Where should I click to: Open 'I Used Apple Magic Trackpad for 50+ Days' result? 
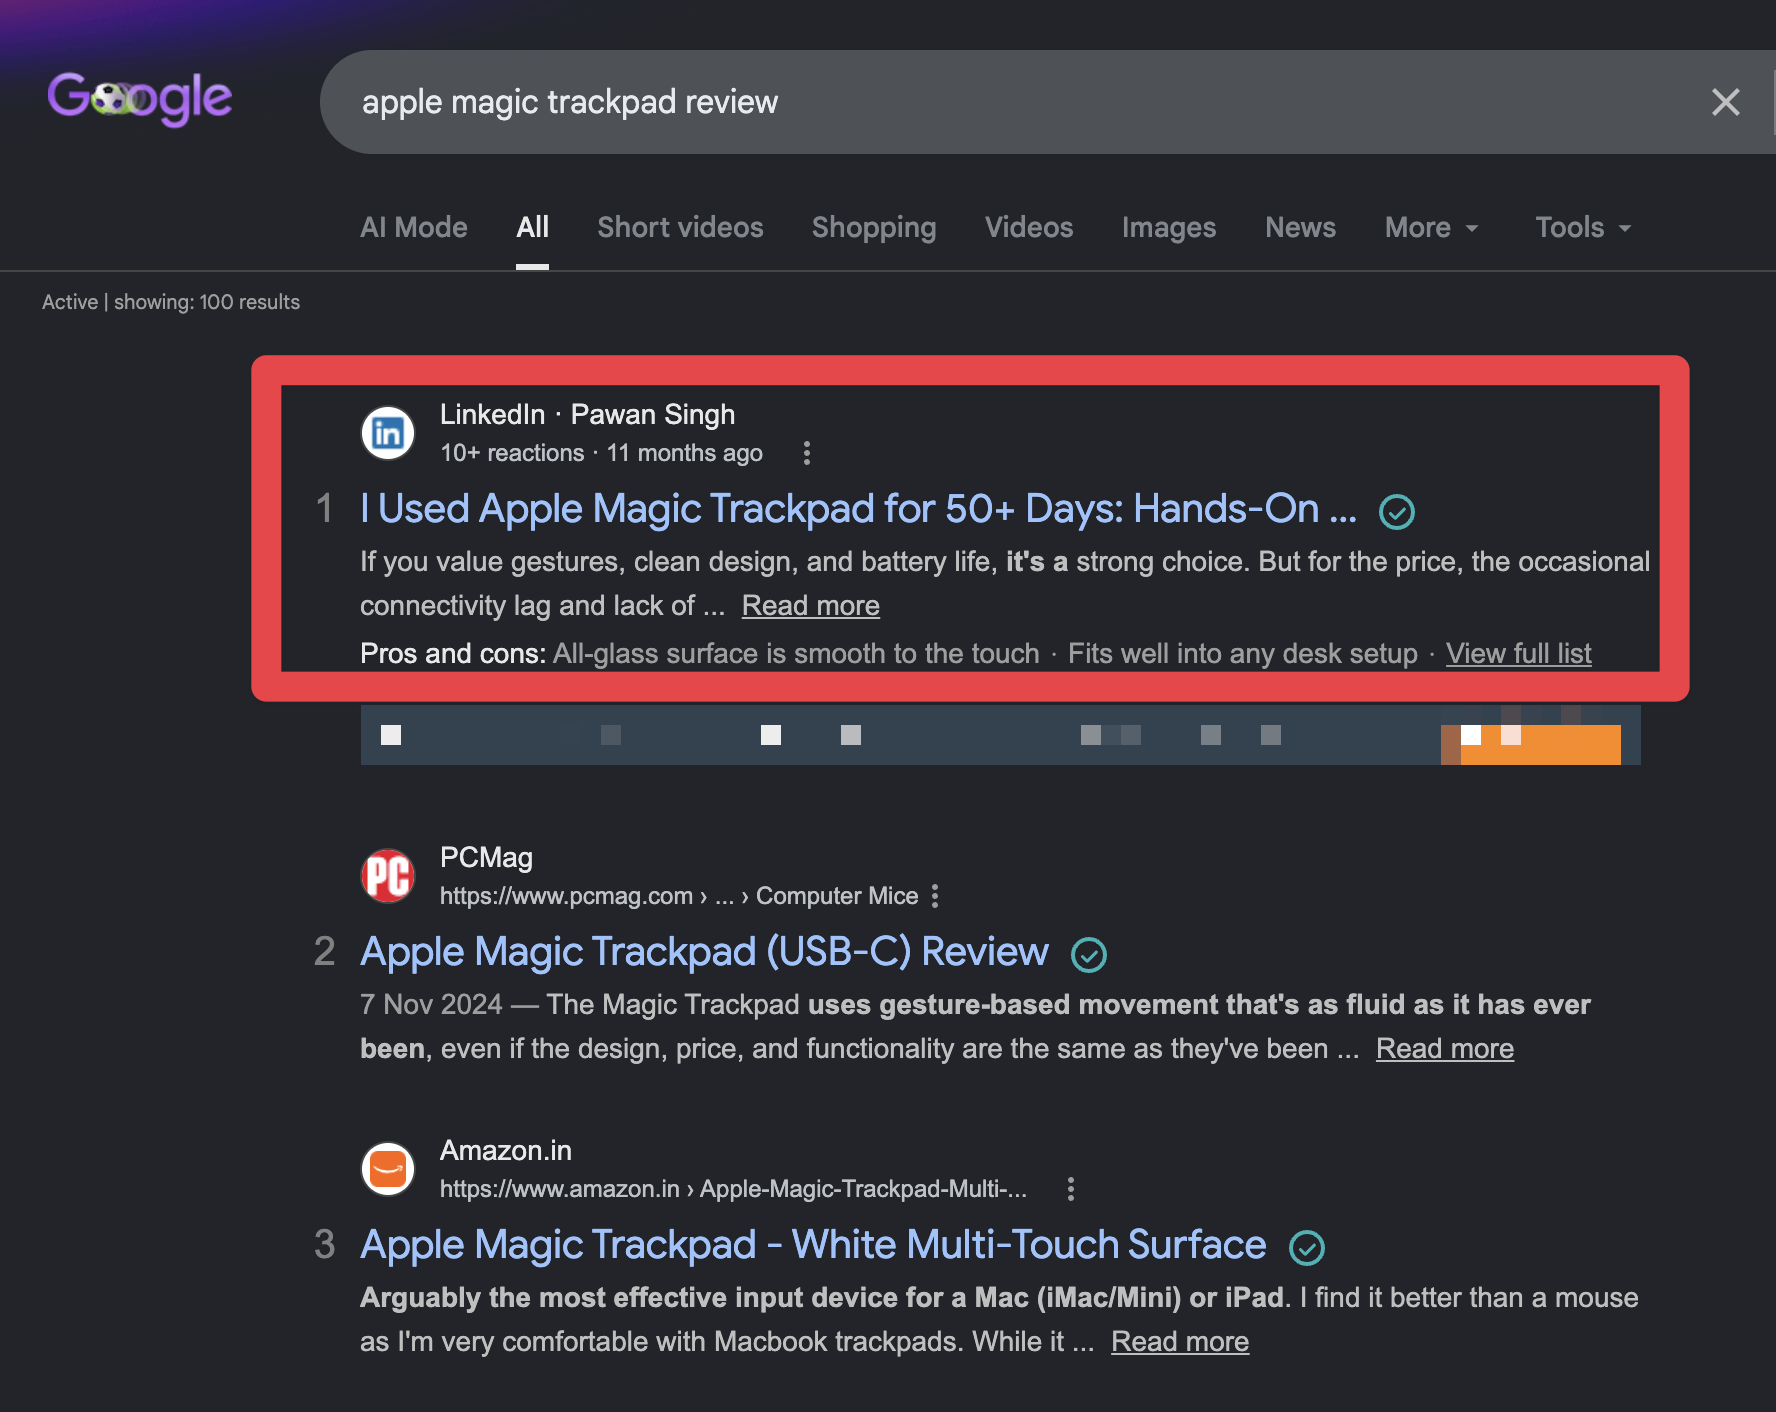click(858, 509)
